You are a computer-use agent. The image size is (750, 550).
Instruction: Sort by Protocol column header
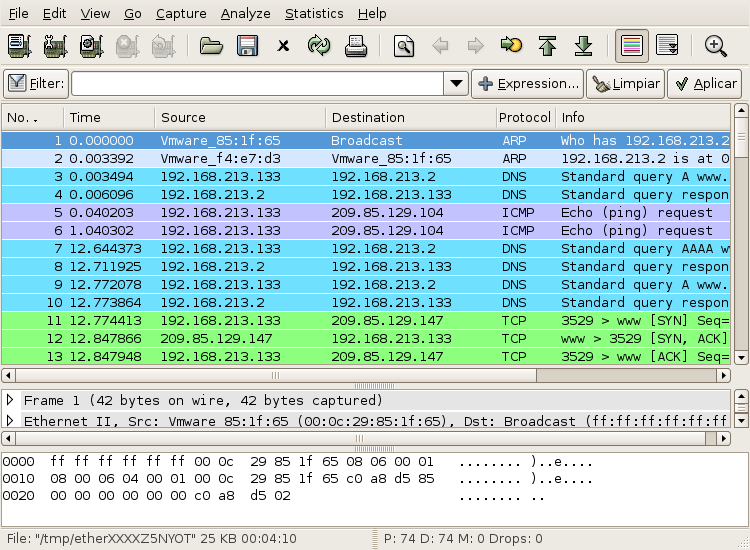tap(525, 118)
